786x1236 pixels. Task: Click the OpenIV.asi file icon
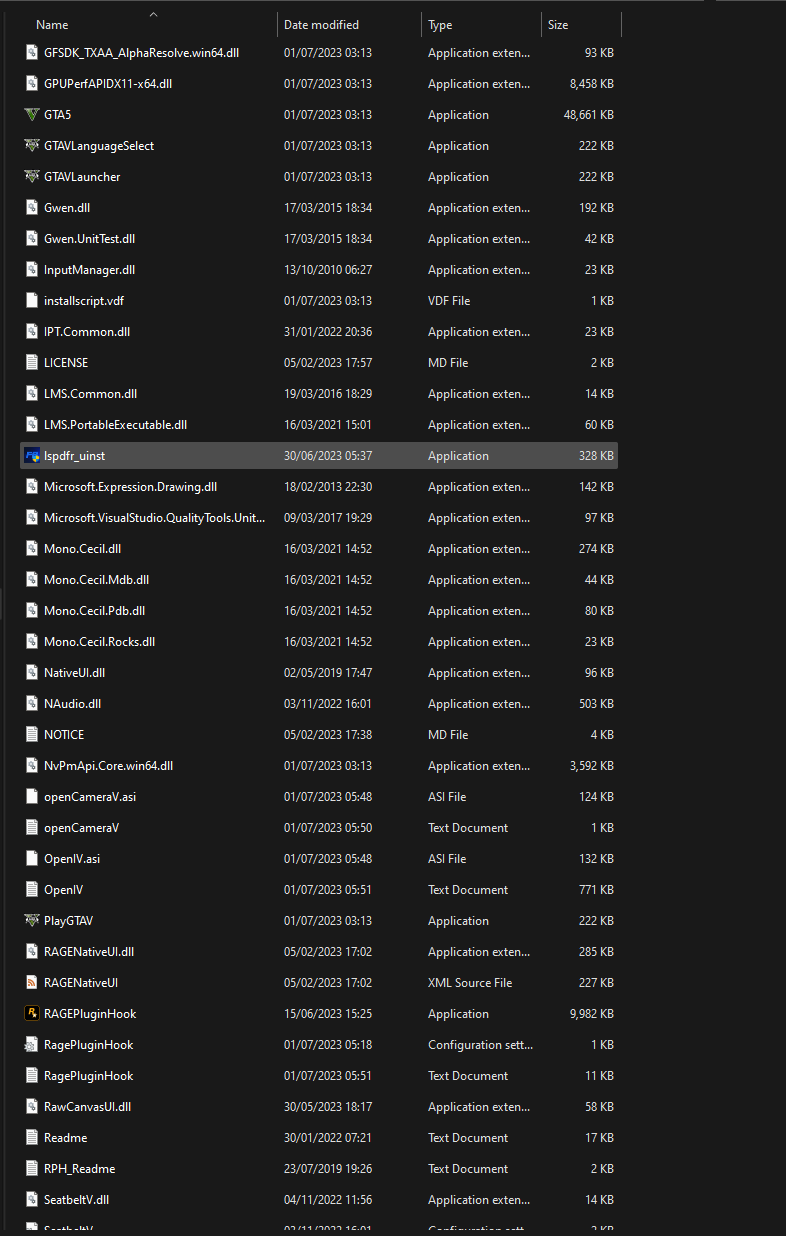click(x=32, y=859)
